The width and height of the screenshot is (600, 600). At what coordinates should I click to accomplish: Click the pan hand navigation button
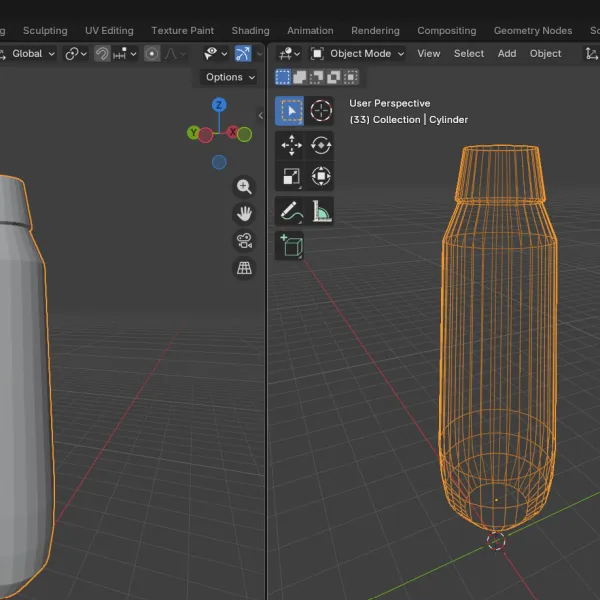point(244,214)
